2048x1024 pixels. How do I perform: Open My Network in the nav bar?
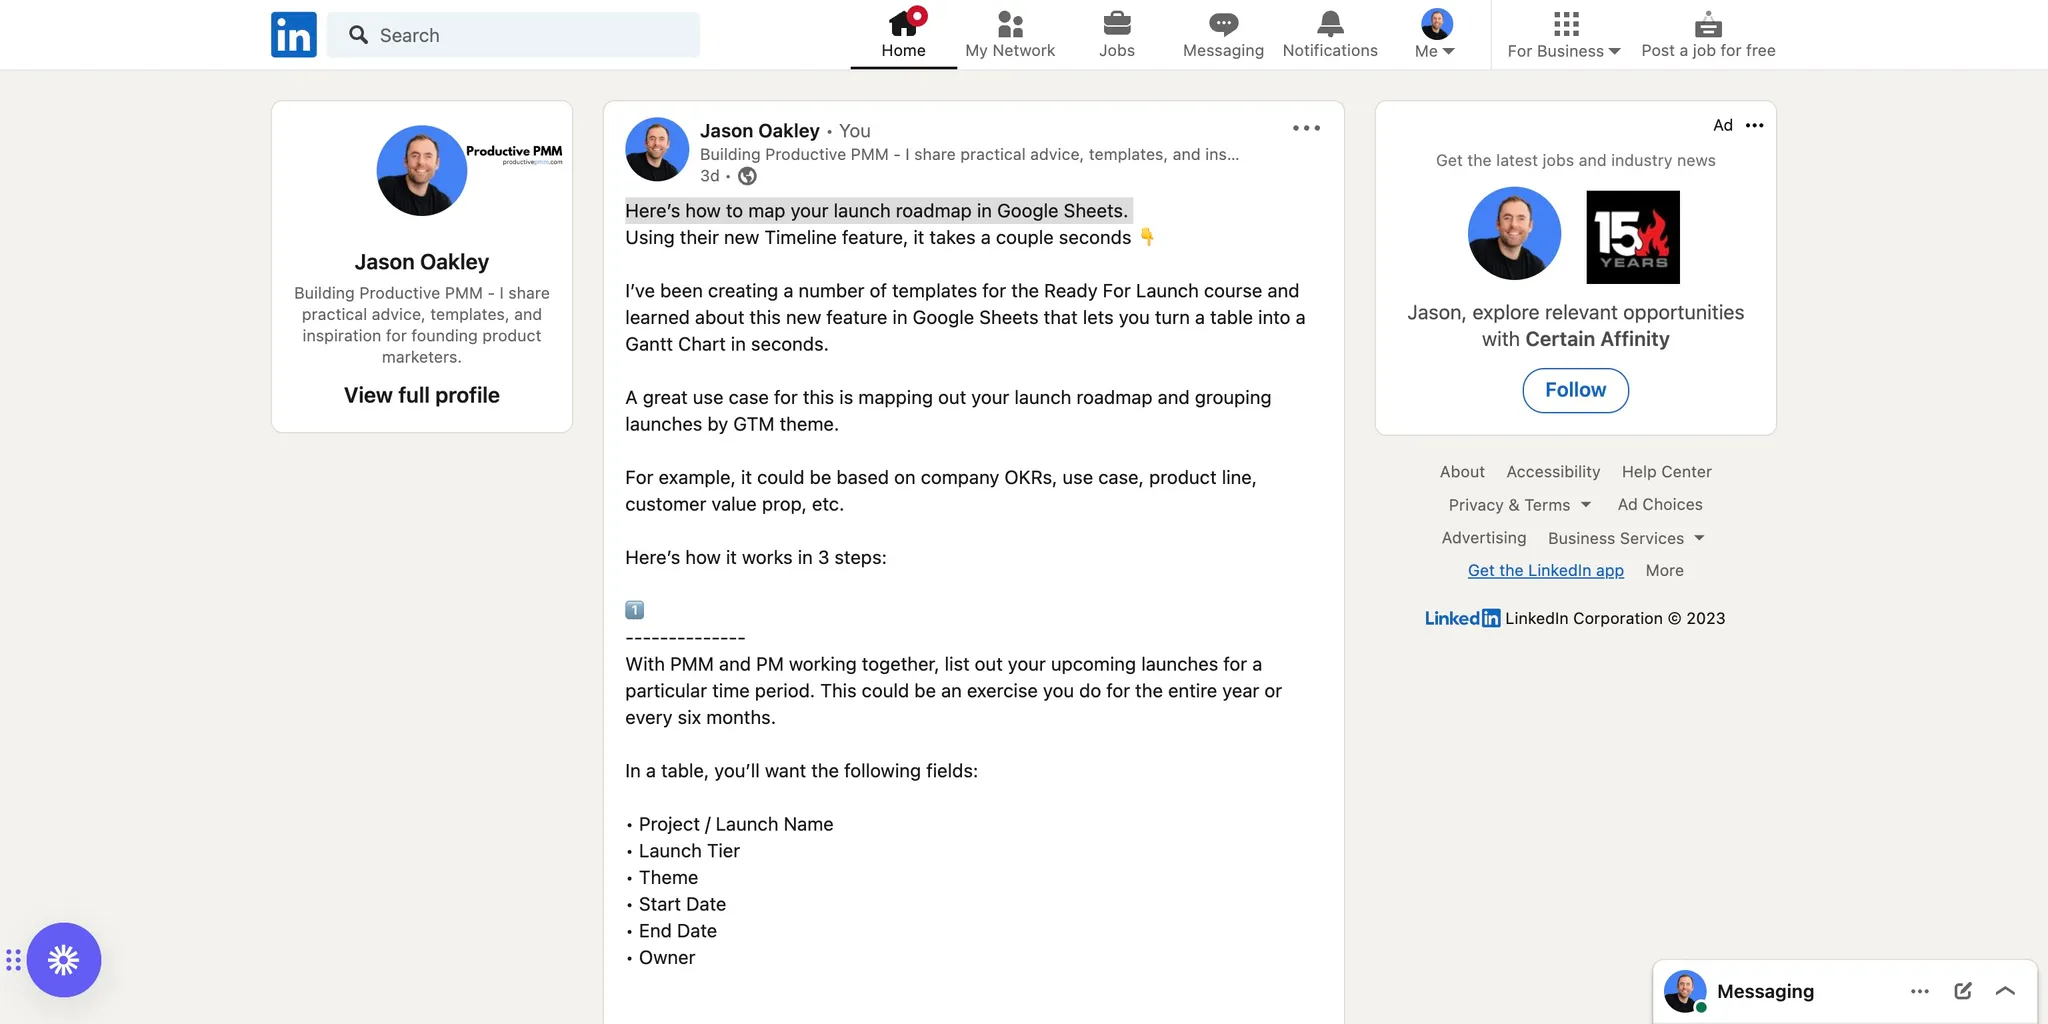[x=1010, y=34]
